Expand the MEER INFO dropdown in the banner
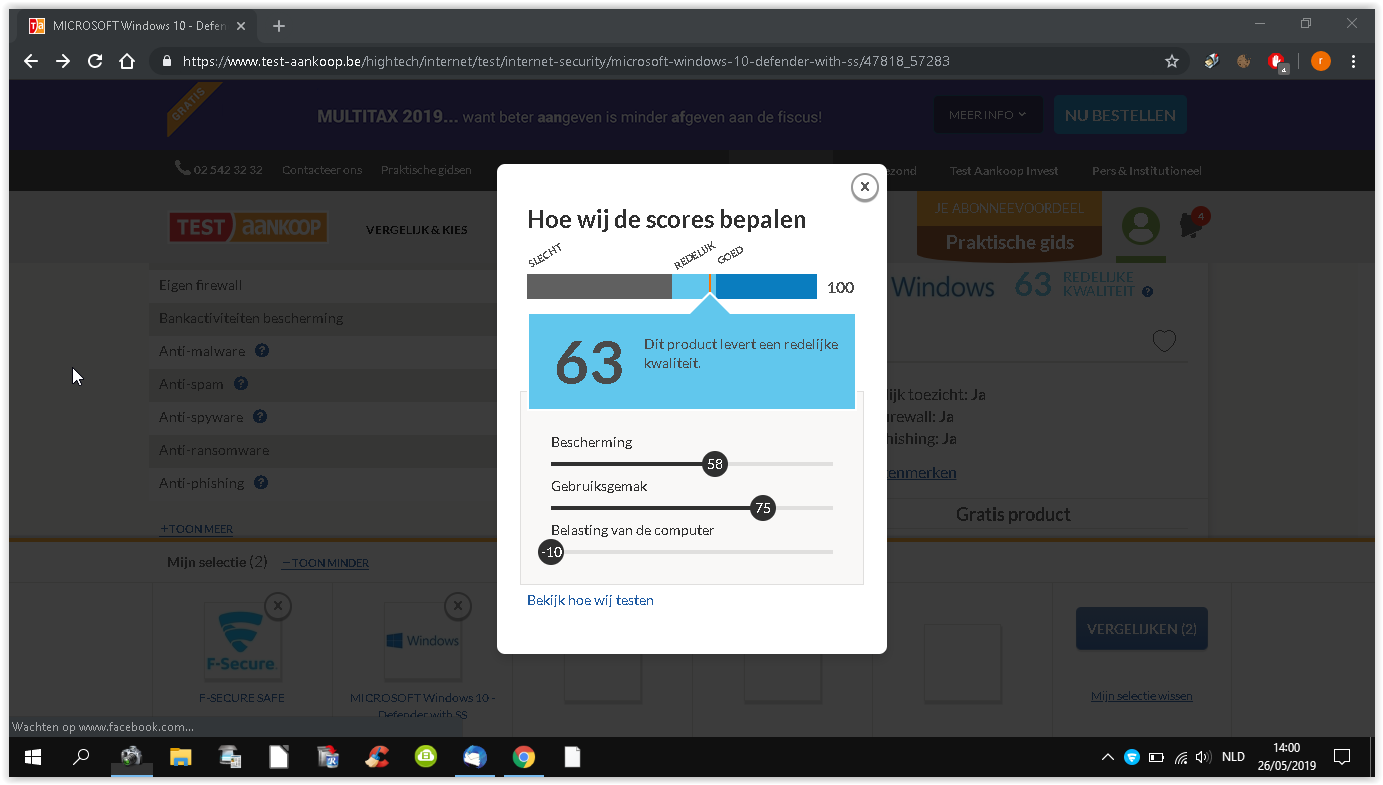 point(988,115)
